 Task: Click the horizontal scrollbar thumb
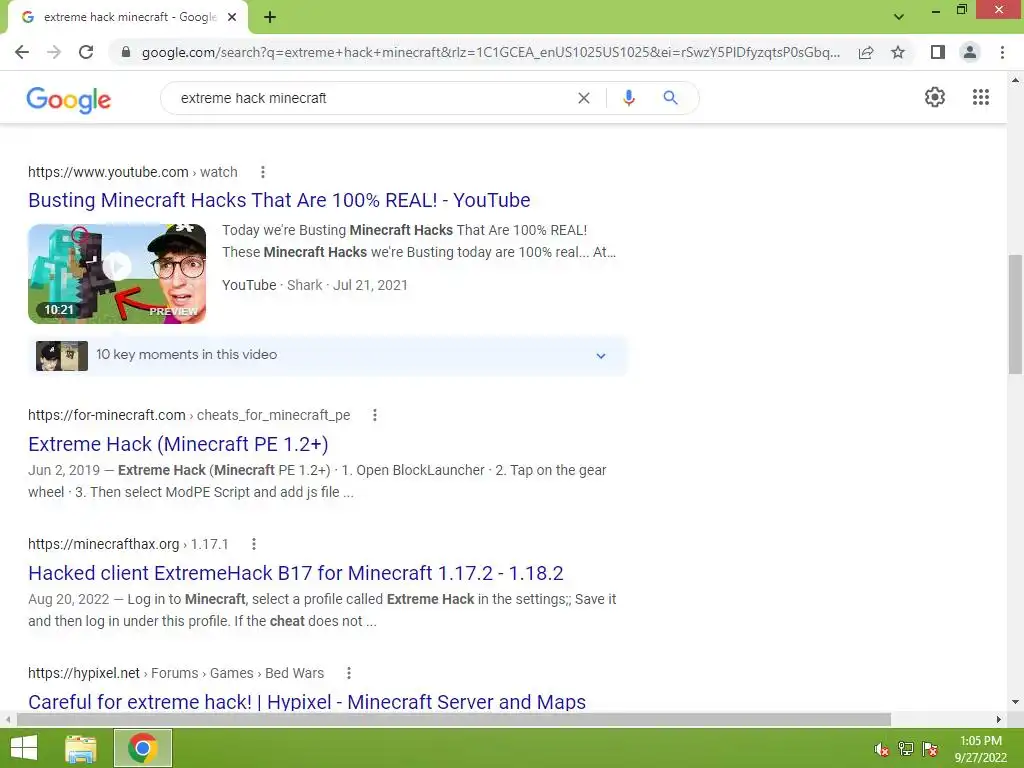[454, 720]
